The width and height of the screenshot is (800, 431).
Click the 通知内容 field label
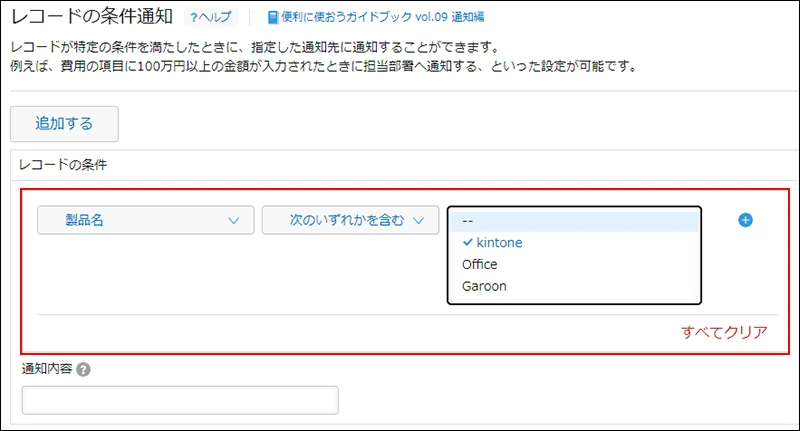(x=47, y=369)
